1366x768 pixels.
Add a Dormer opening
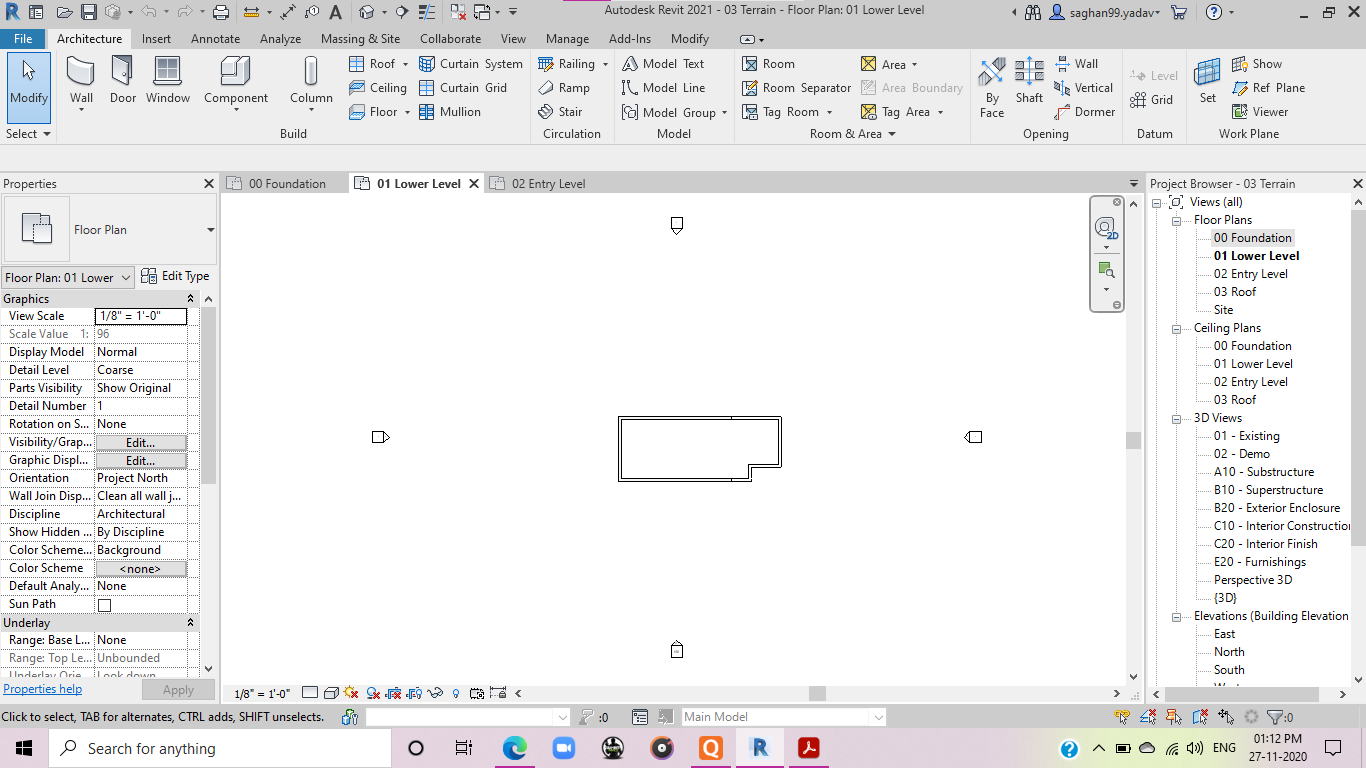tap(1085, 112)
